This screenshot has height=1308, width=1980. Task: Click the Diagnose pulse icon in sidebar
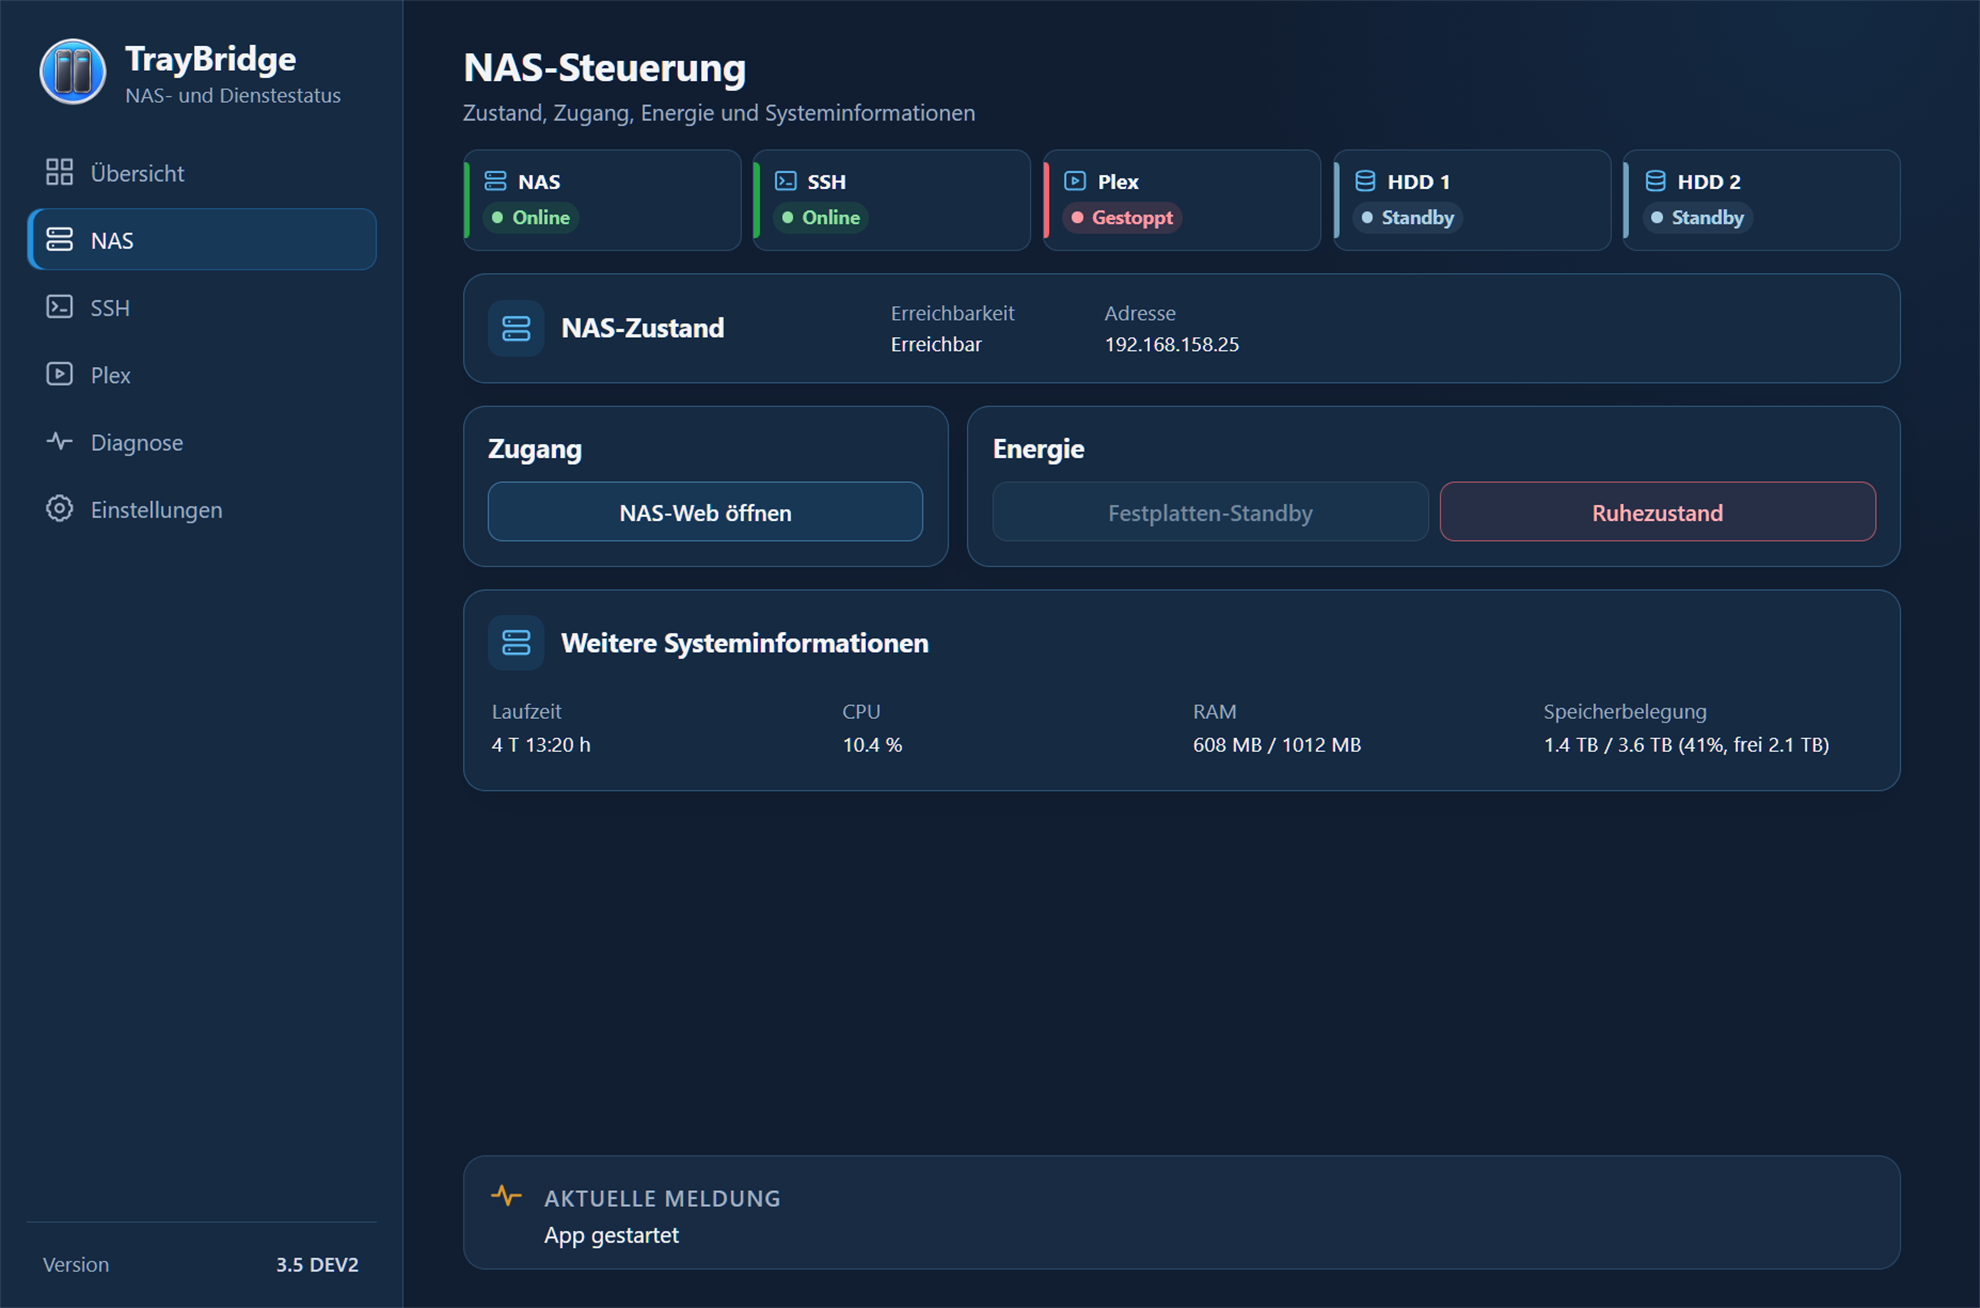pos(59,441)
